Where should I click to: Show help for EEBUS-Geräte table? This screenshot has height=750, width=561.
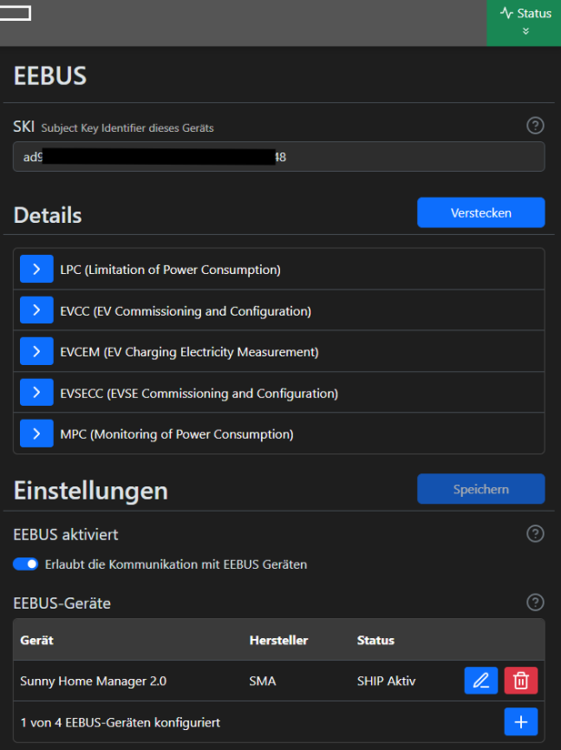[535, 602]
